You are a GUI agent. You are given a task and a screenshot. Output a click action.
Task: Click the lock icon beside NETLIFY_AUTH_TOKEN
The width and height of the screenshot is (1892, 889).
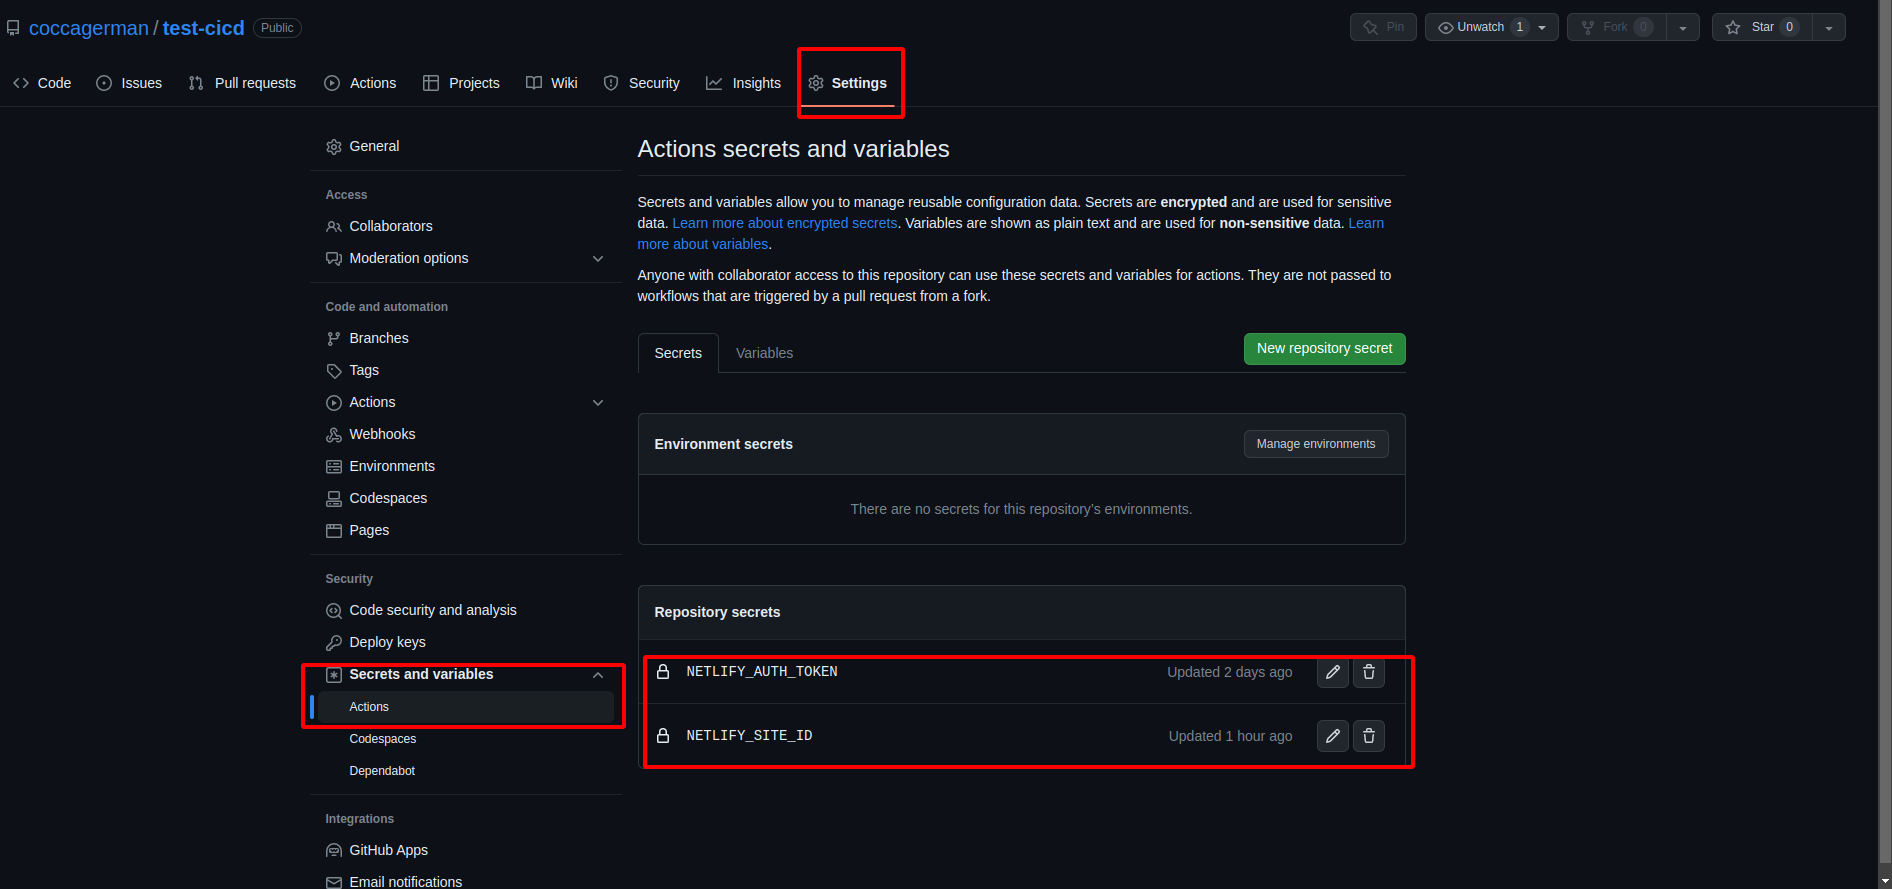pyautogui.click(x=663, y=672)
